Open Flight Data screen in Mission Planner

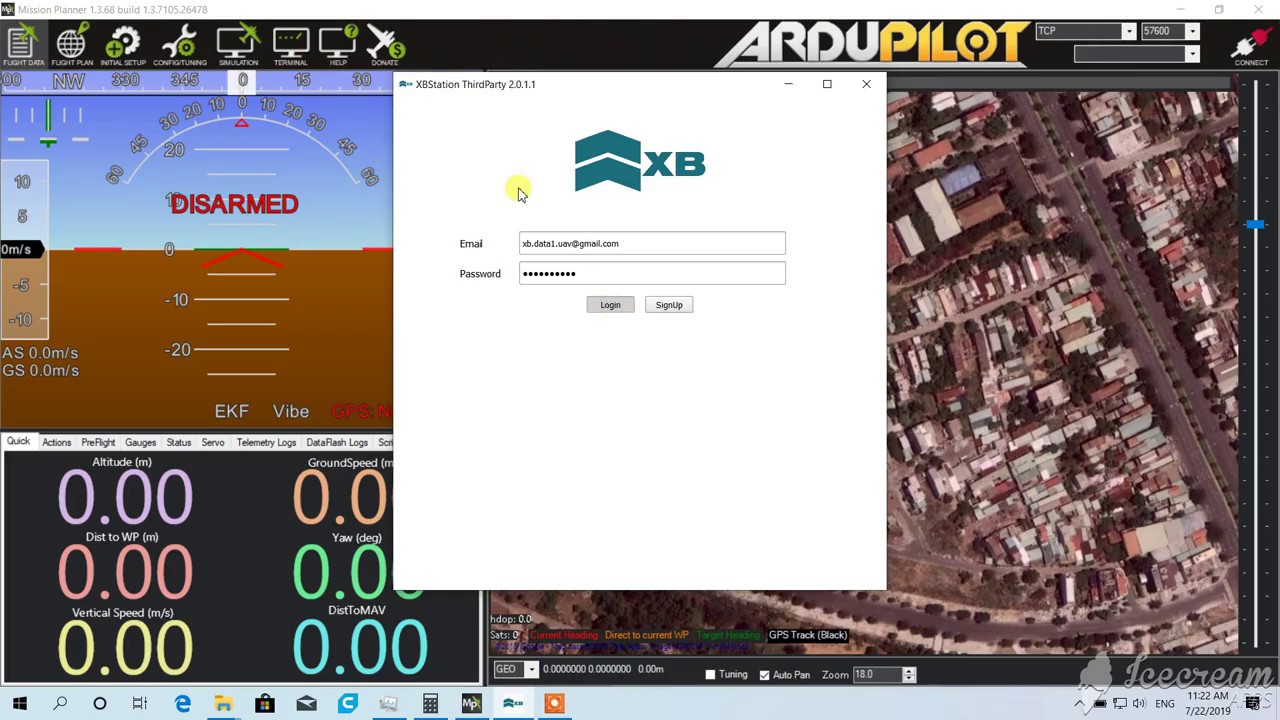tap(23, 46)
